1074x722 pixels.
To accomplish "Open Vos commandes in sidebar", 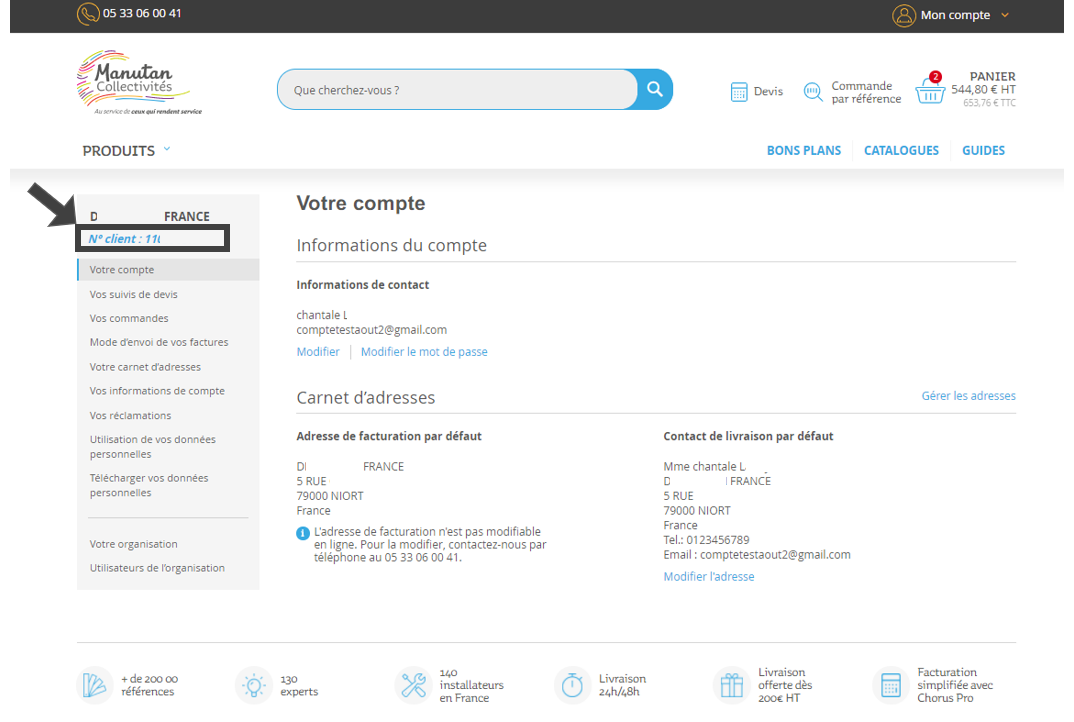I will tap(129, 318).
